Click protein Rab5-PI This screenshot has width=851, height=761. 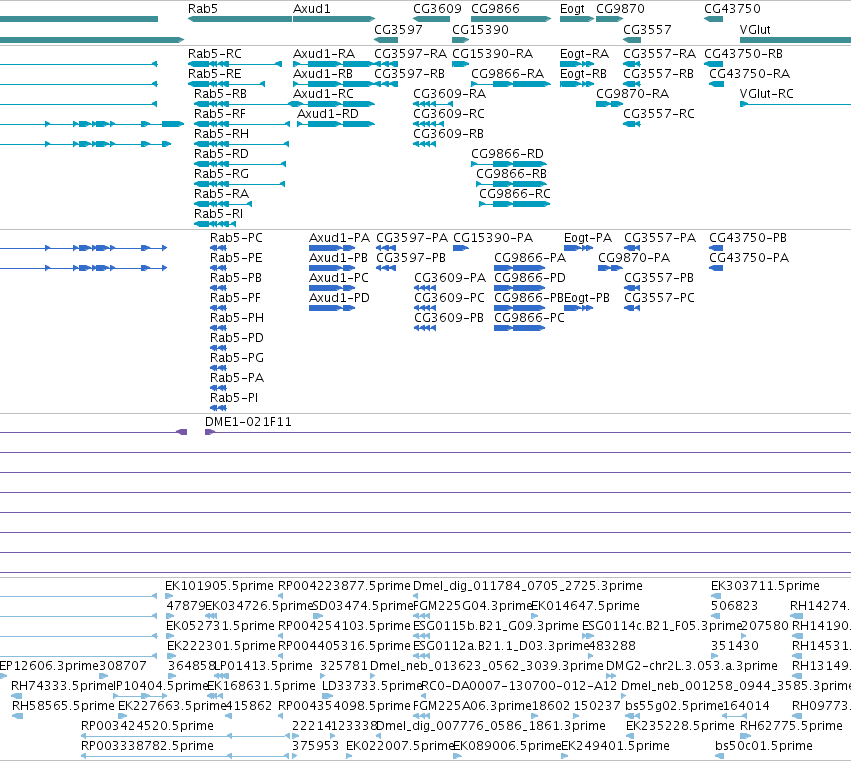(234, 398)
